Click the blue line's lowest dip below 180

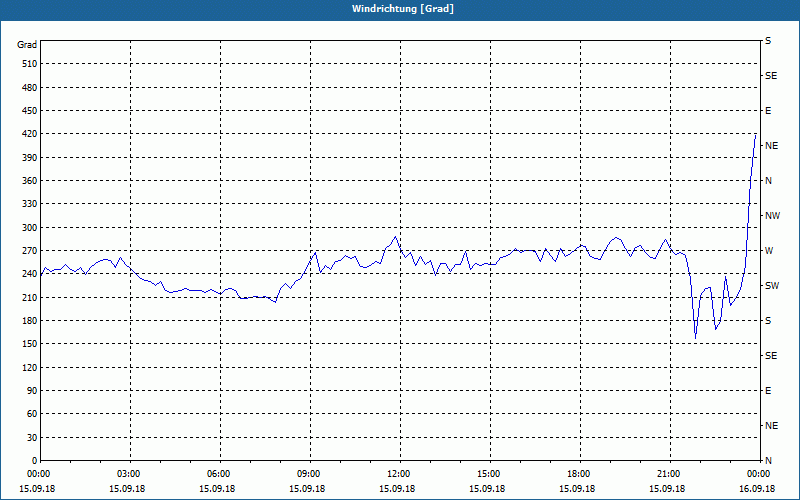(695, 338)
